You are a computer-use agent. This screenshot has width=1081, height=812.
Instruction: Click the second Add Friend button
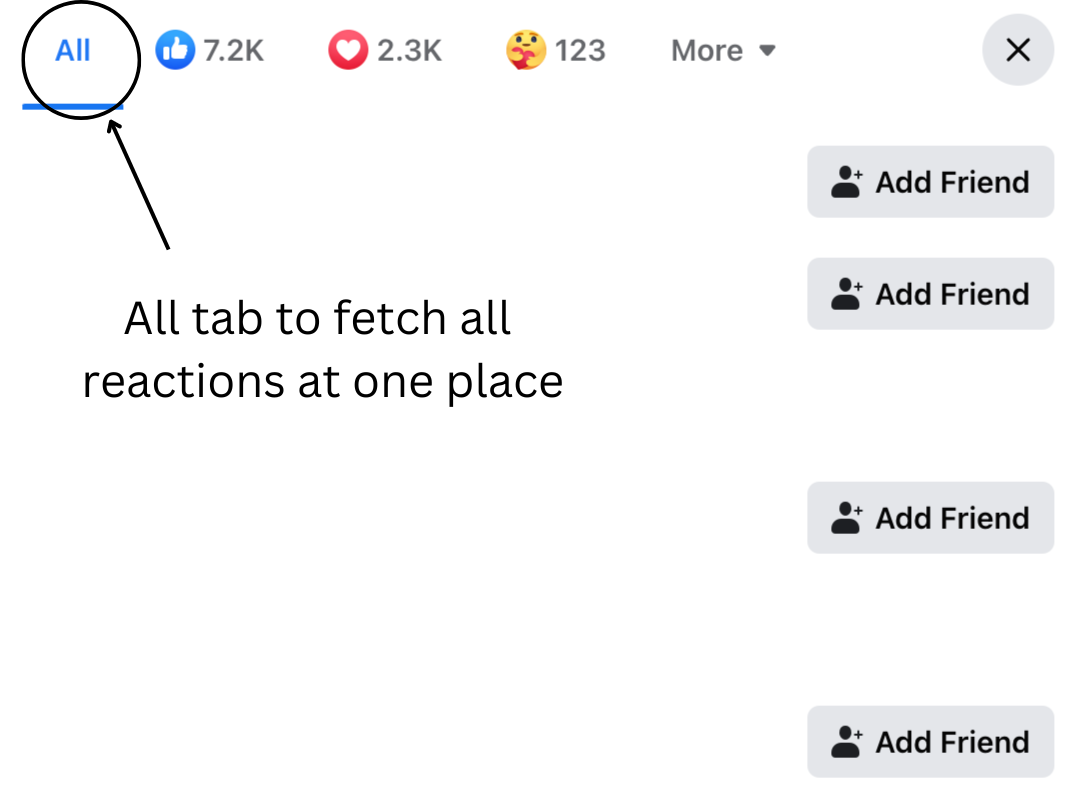(x=930, y=293)
